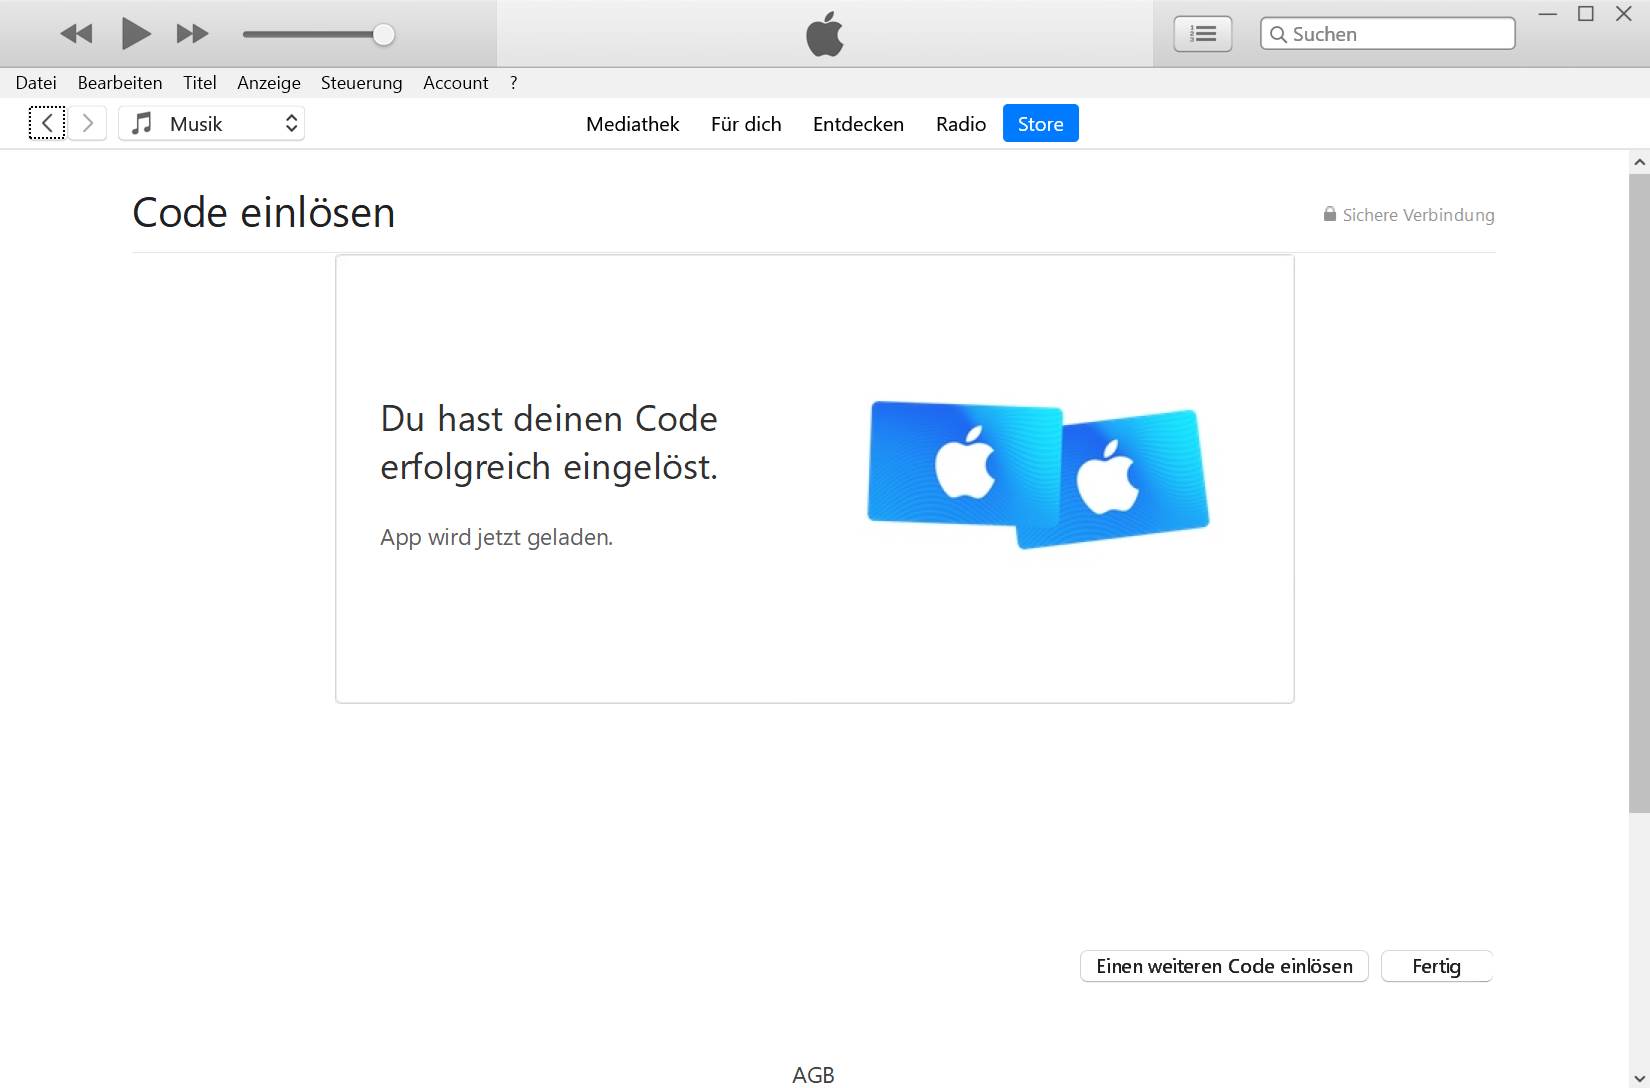The image size is (1650, 1088).
Task: Select the Radio tab
Action: (961, 124)
